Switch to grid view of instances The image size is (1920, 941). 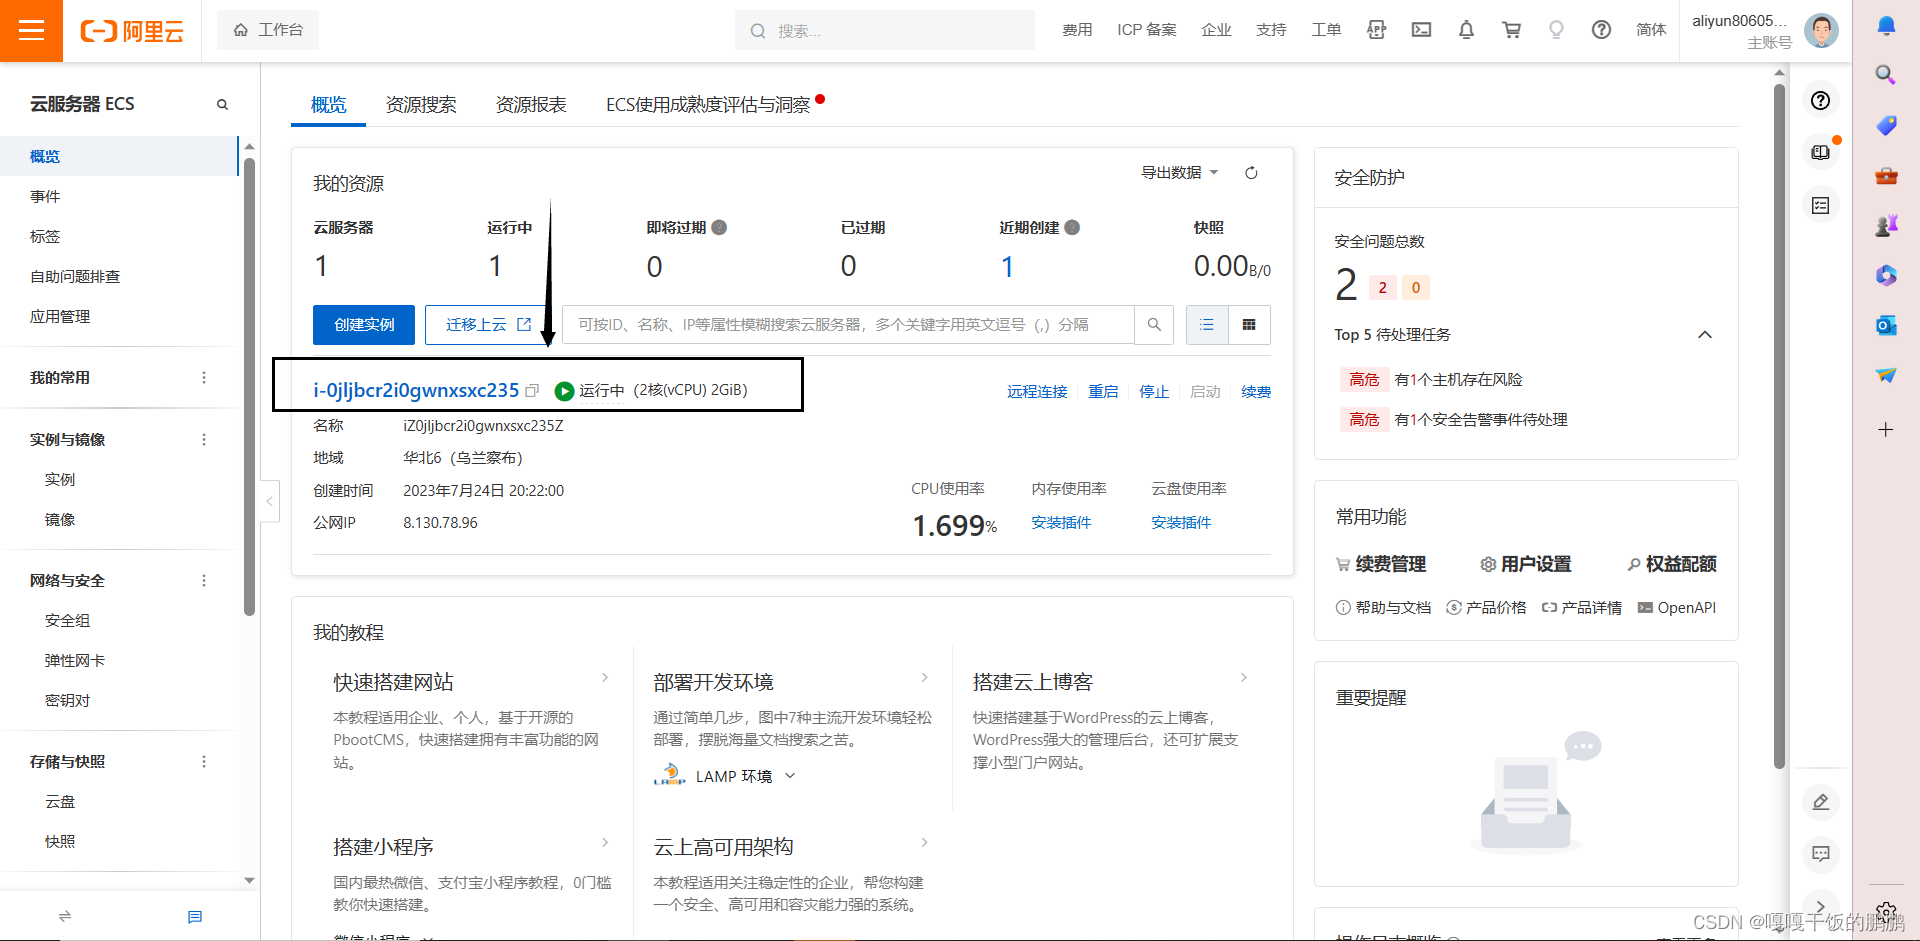click(x=1249, y=325)
